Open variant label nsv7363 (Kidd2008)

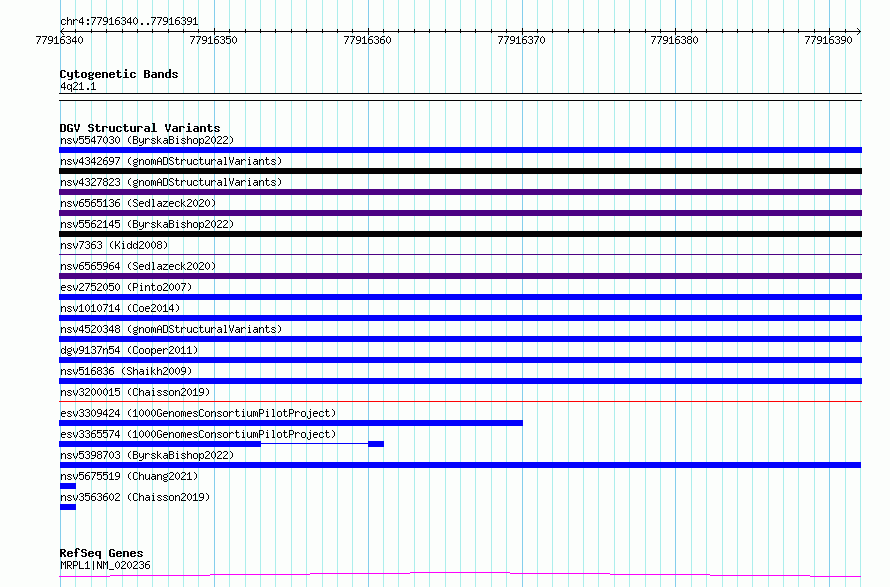[x=114, y=245]
